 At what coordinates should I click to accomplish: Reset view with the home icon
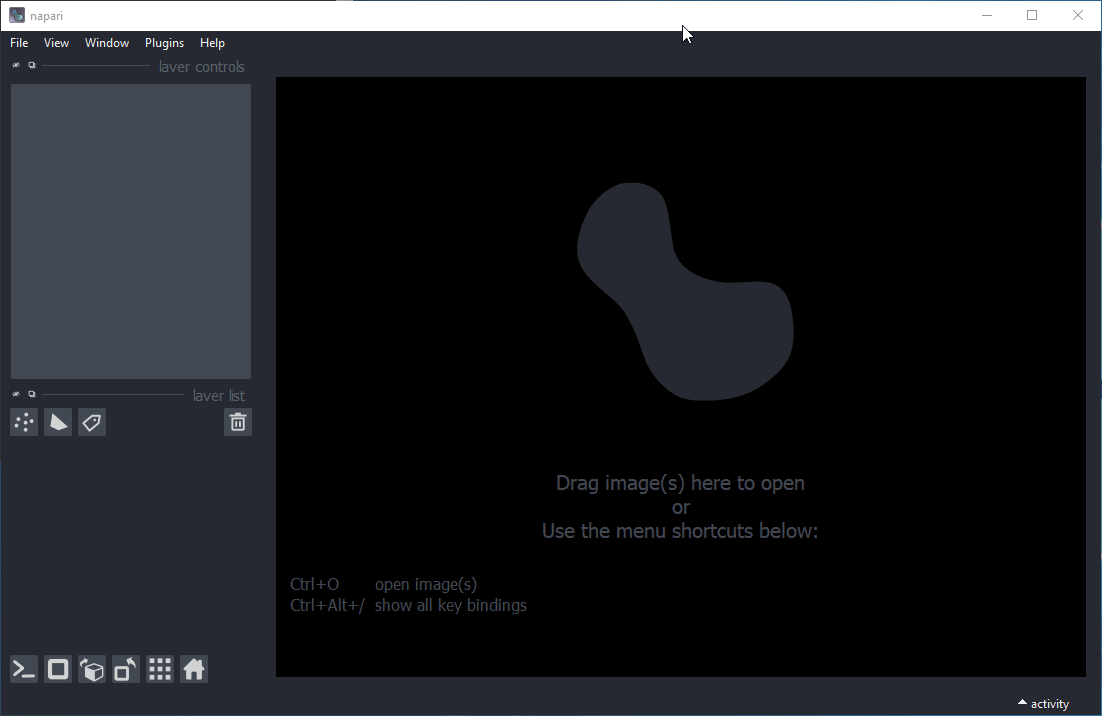click(x=194, y=670)
